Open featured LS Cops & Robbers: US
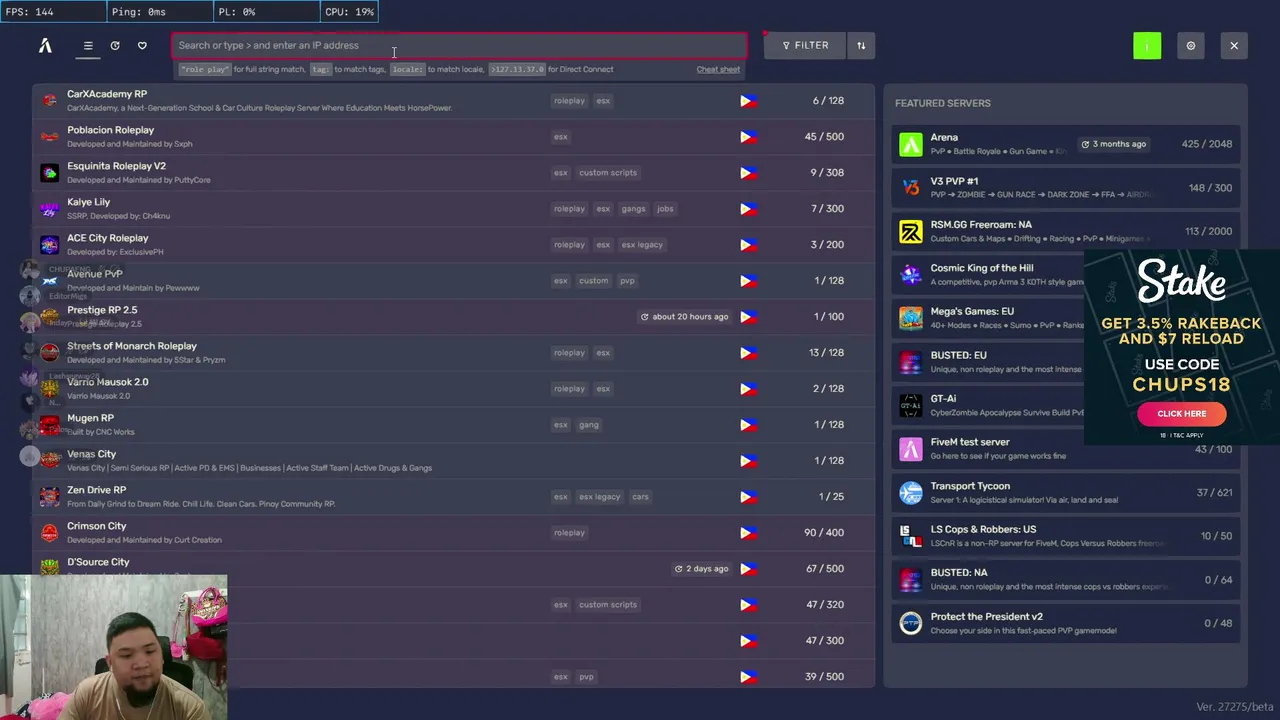This screenshot has height=720, width=1280. [x=1066, y=536]
